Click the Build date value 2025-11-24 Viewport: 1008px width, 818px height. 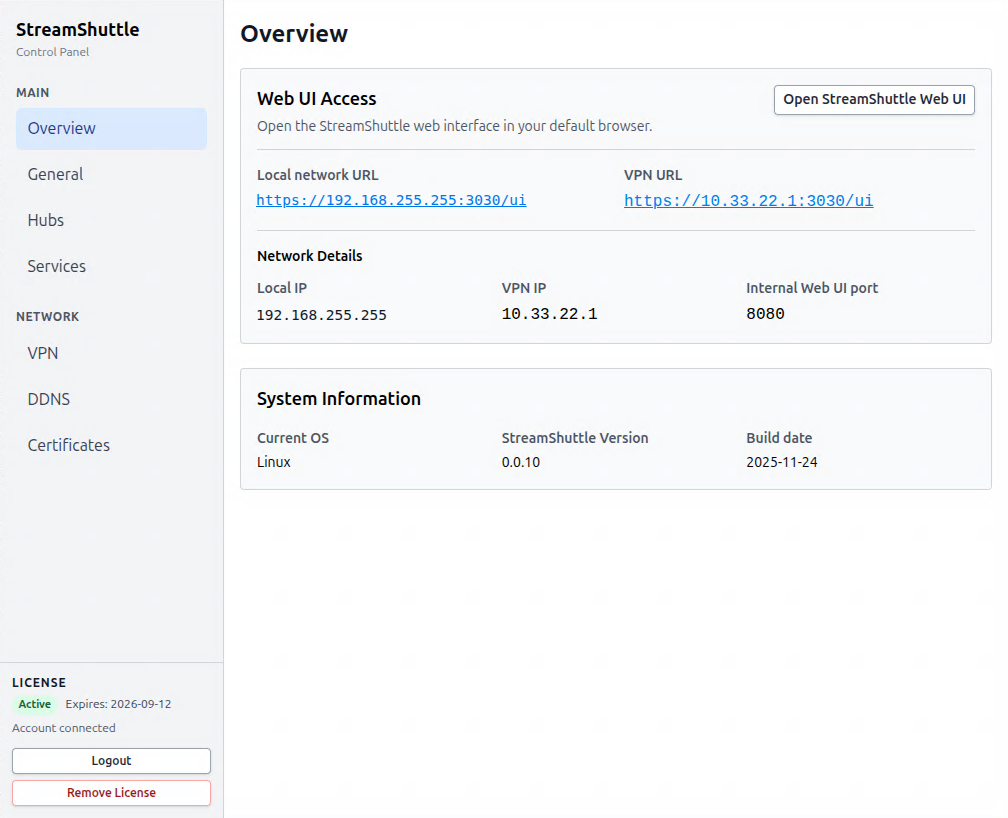coord(782,462)
